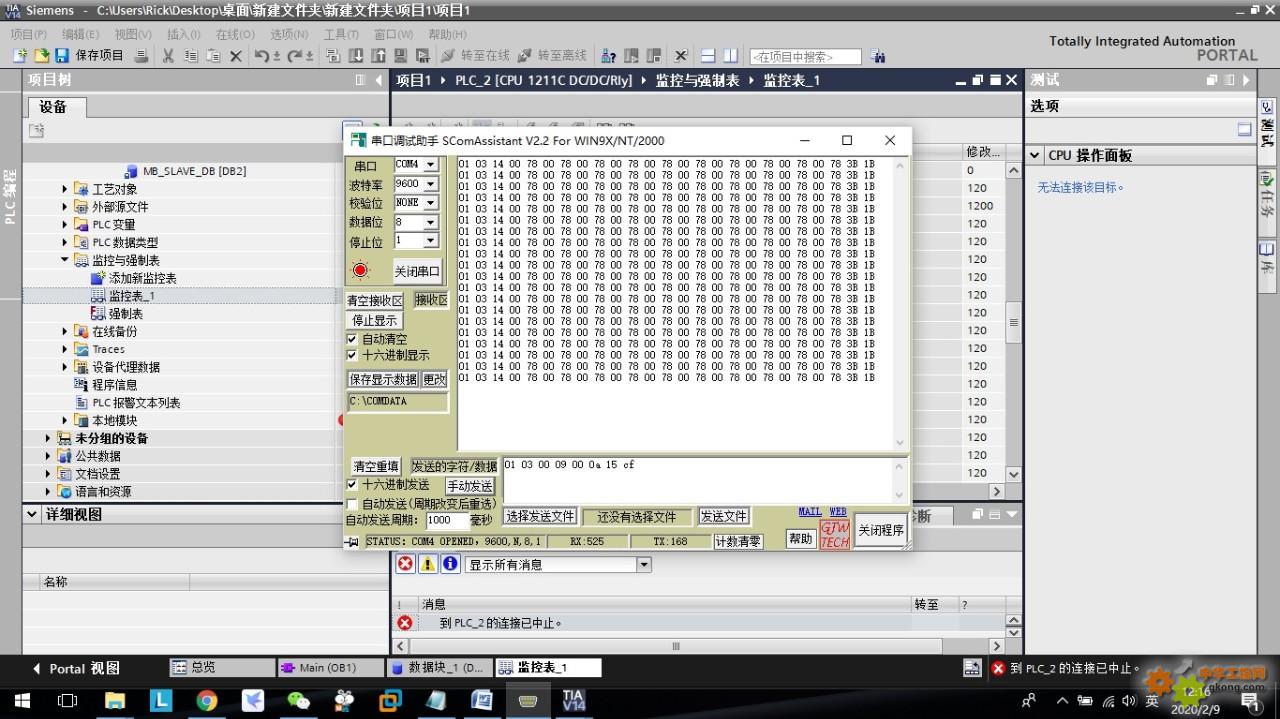Click the Download to device icon
The image size is (1280, 719).
point(357,56)
